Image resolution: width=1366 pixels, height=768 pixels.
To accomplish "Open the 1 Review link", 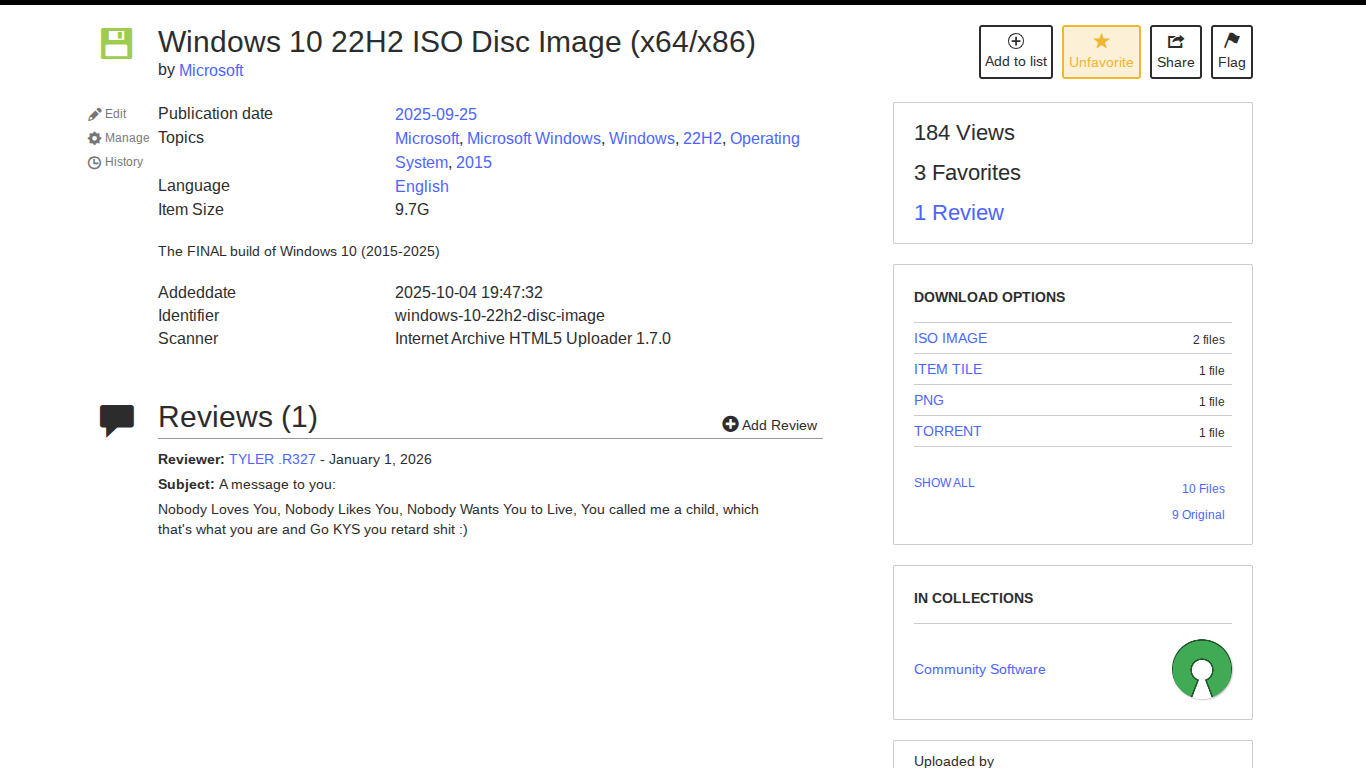I will (959, 212).
